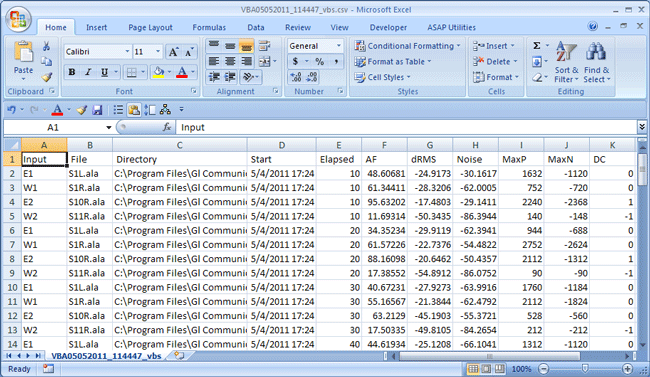Apply Percent Style format

(x=319, y=61)
